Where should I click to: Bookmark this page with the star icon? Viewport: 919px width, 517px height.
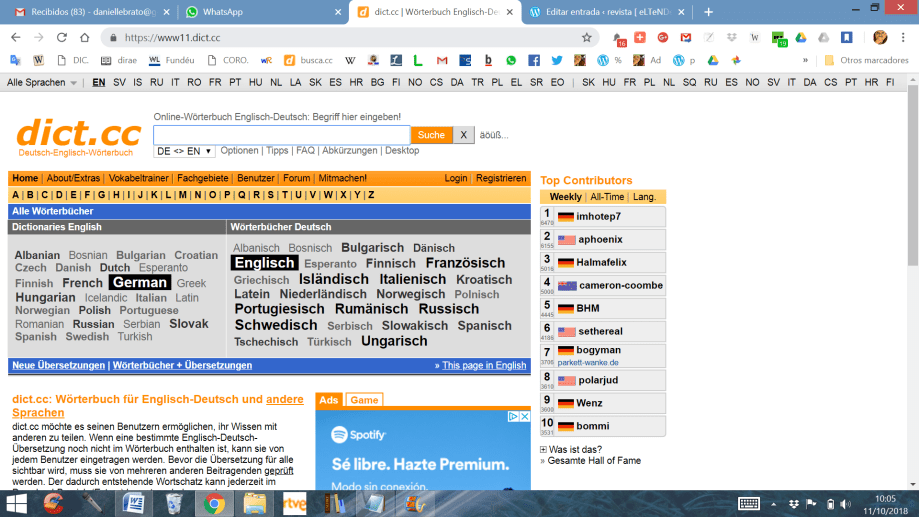586,37
